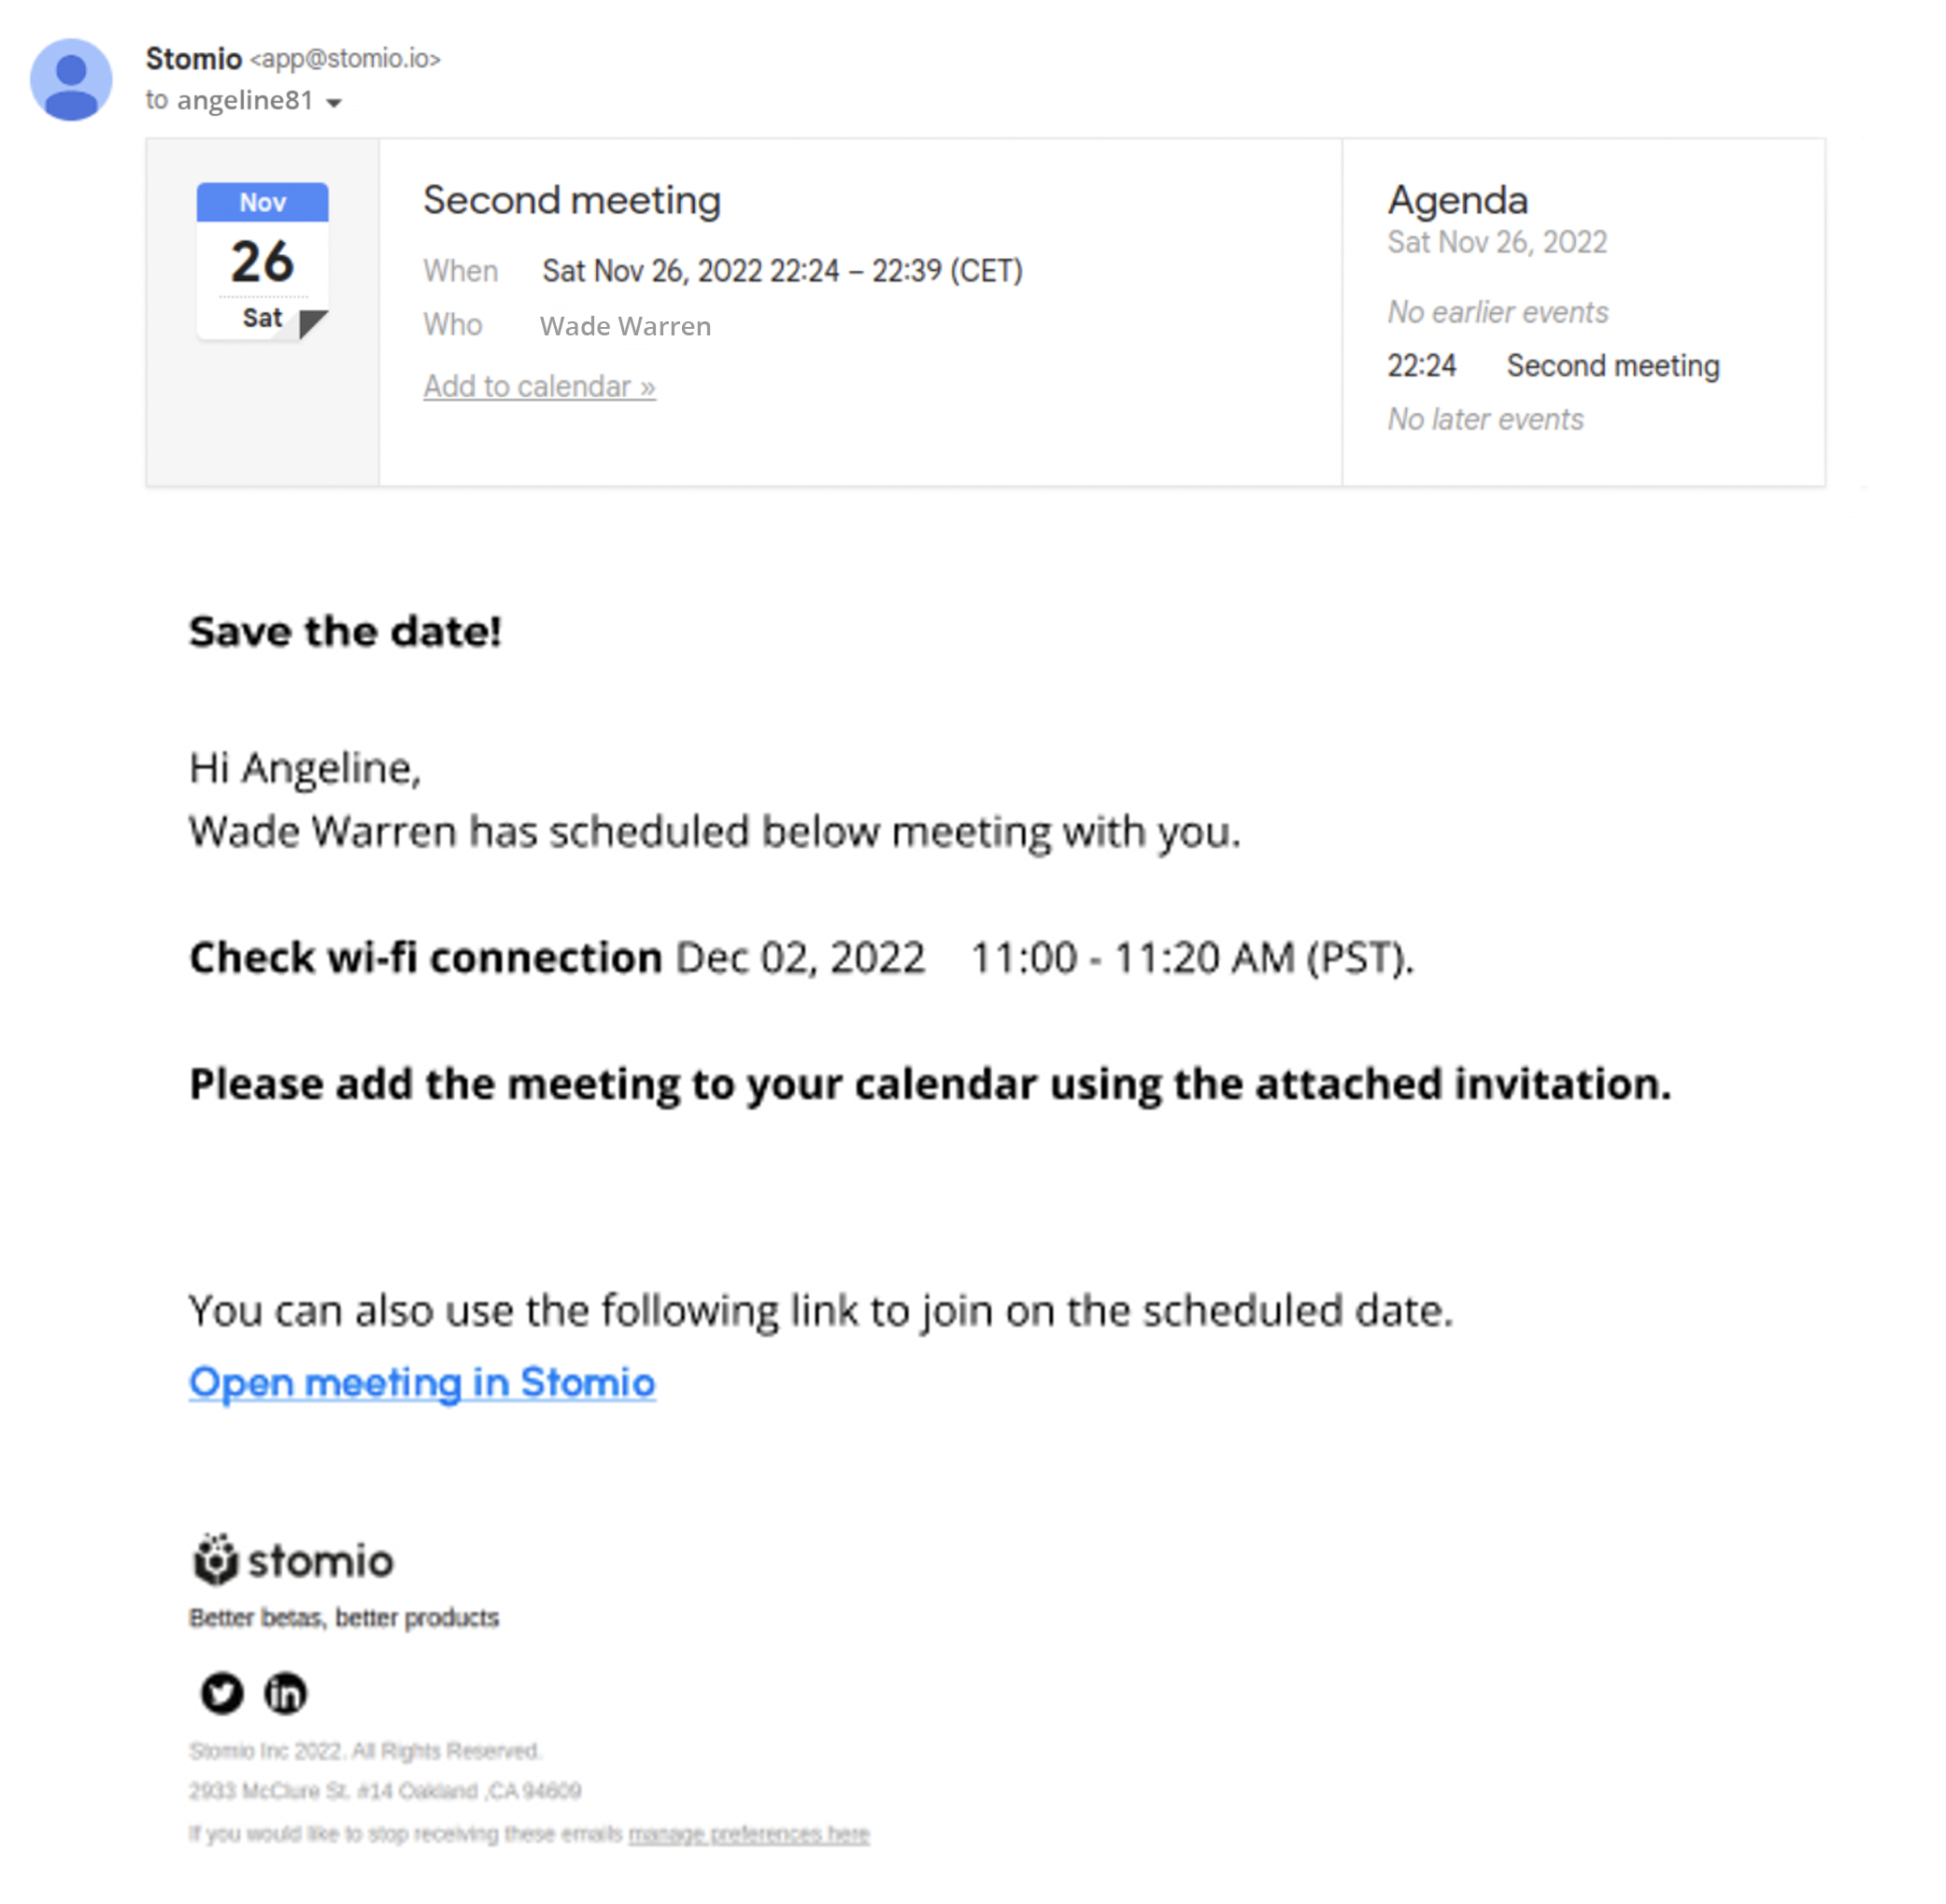Open manage preferences here link
The height and width of the screenshot is (1904, 1946).
748,1834
